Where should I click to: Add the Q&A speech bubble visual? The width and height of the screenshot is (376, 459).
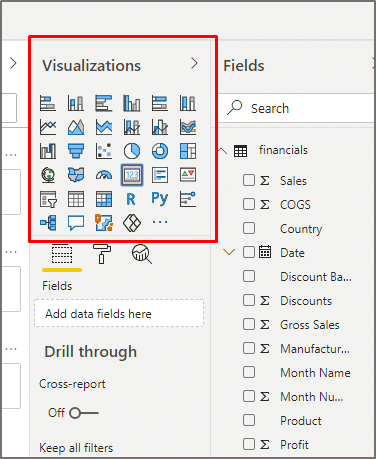(x=76, y=223)
